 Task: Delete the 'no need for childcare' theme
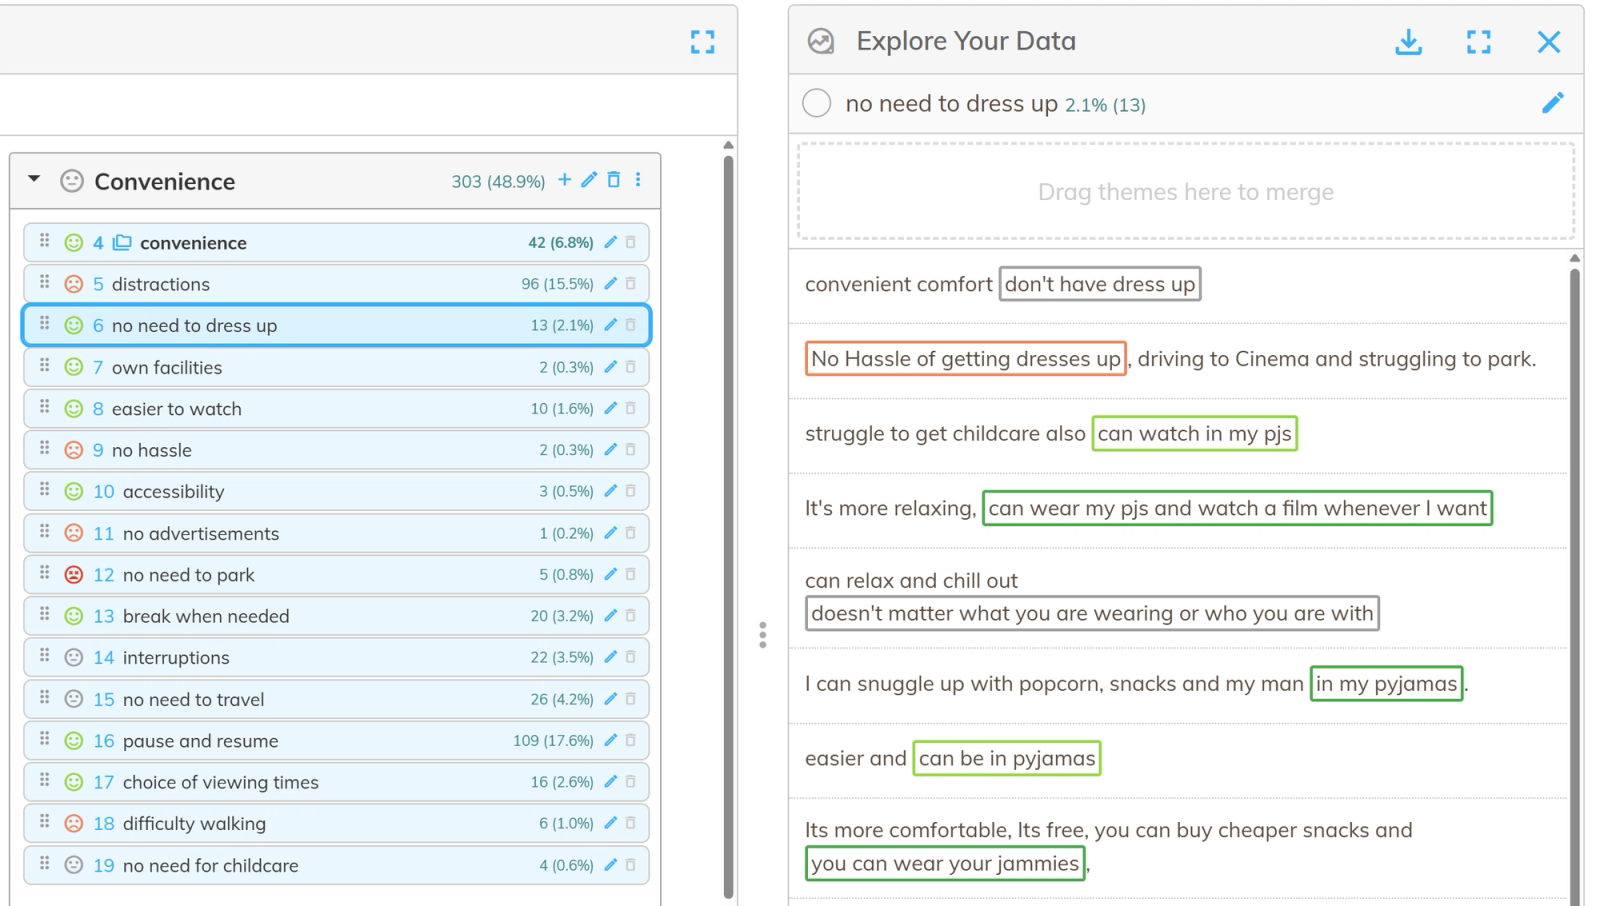630,865
